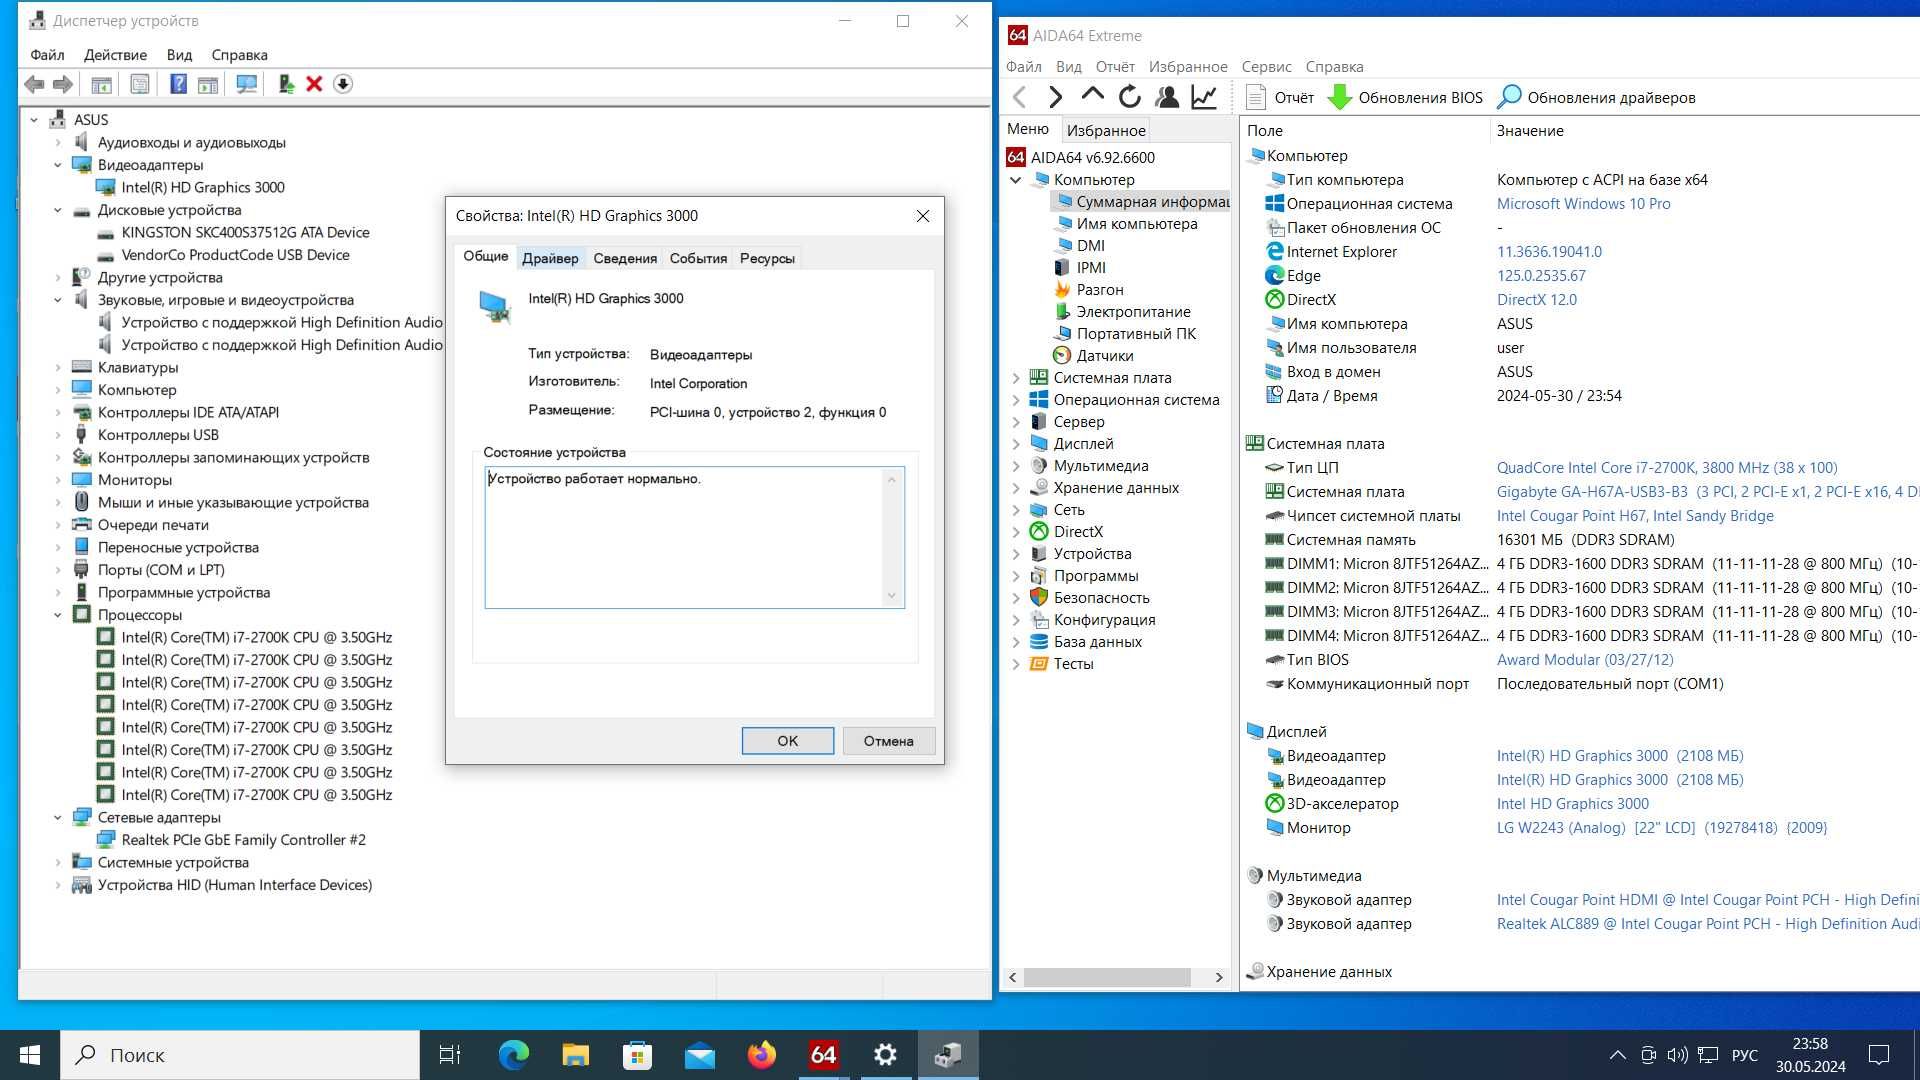1920x1080 pixels.
Task: Open the Избранное tab in AIDA64 panel
Action: pos(1106,131)
